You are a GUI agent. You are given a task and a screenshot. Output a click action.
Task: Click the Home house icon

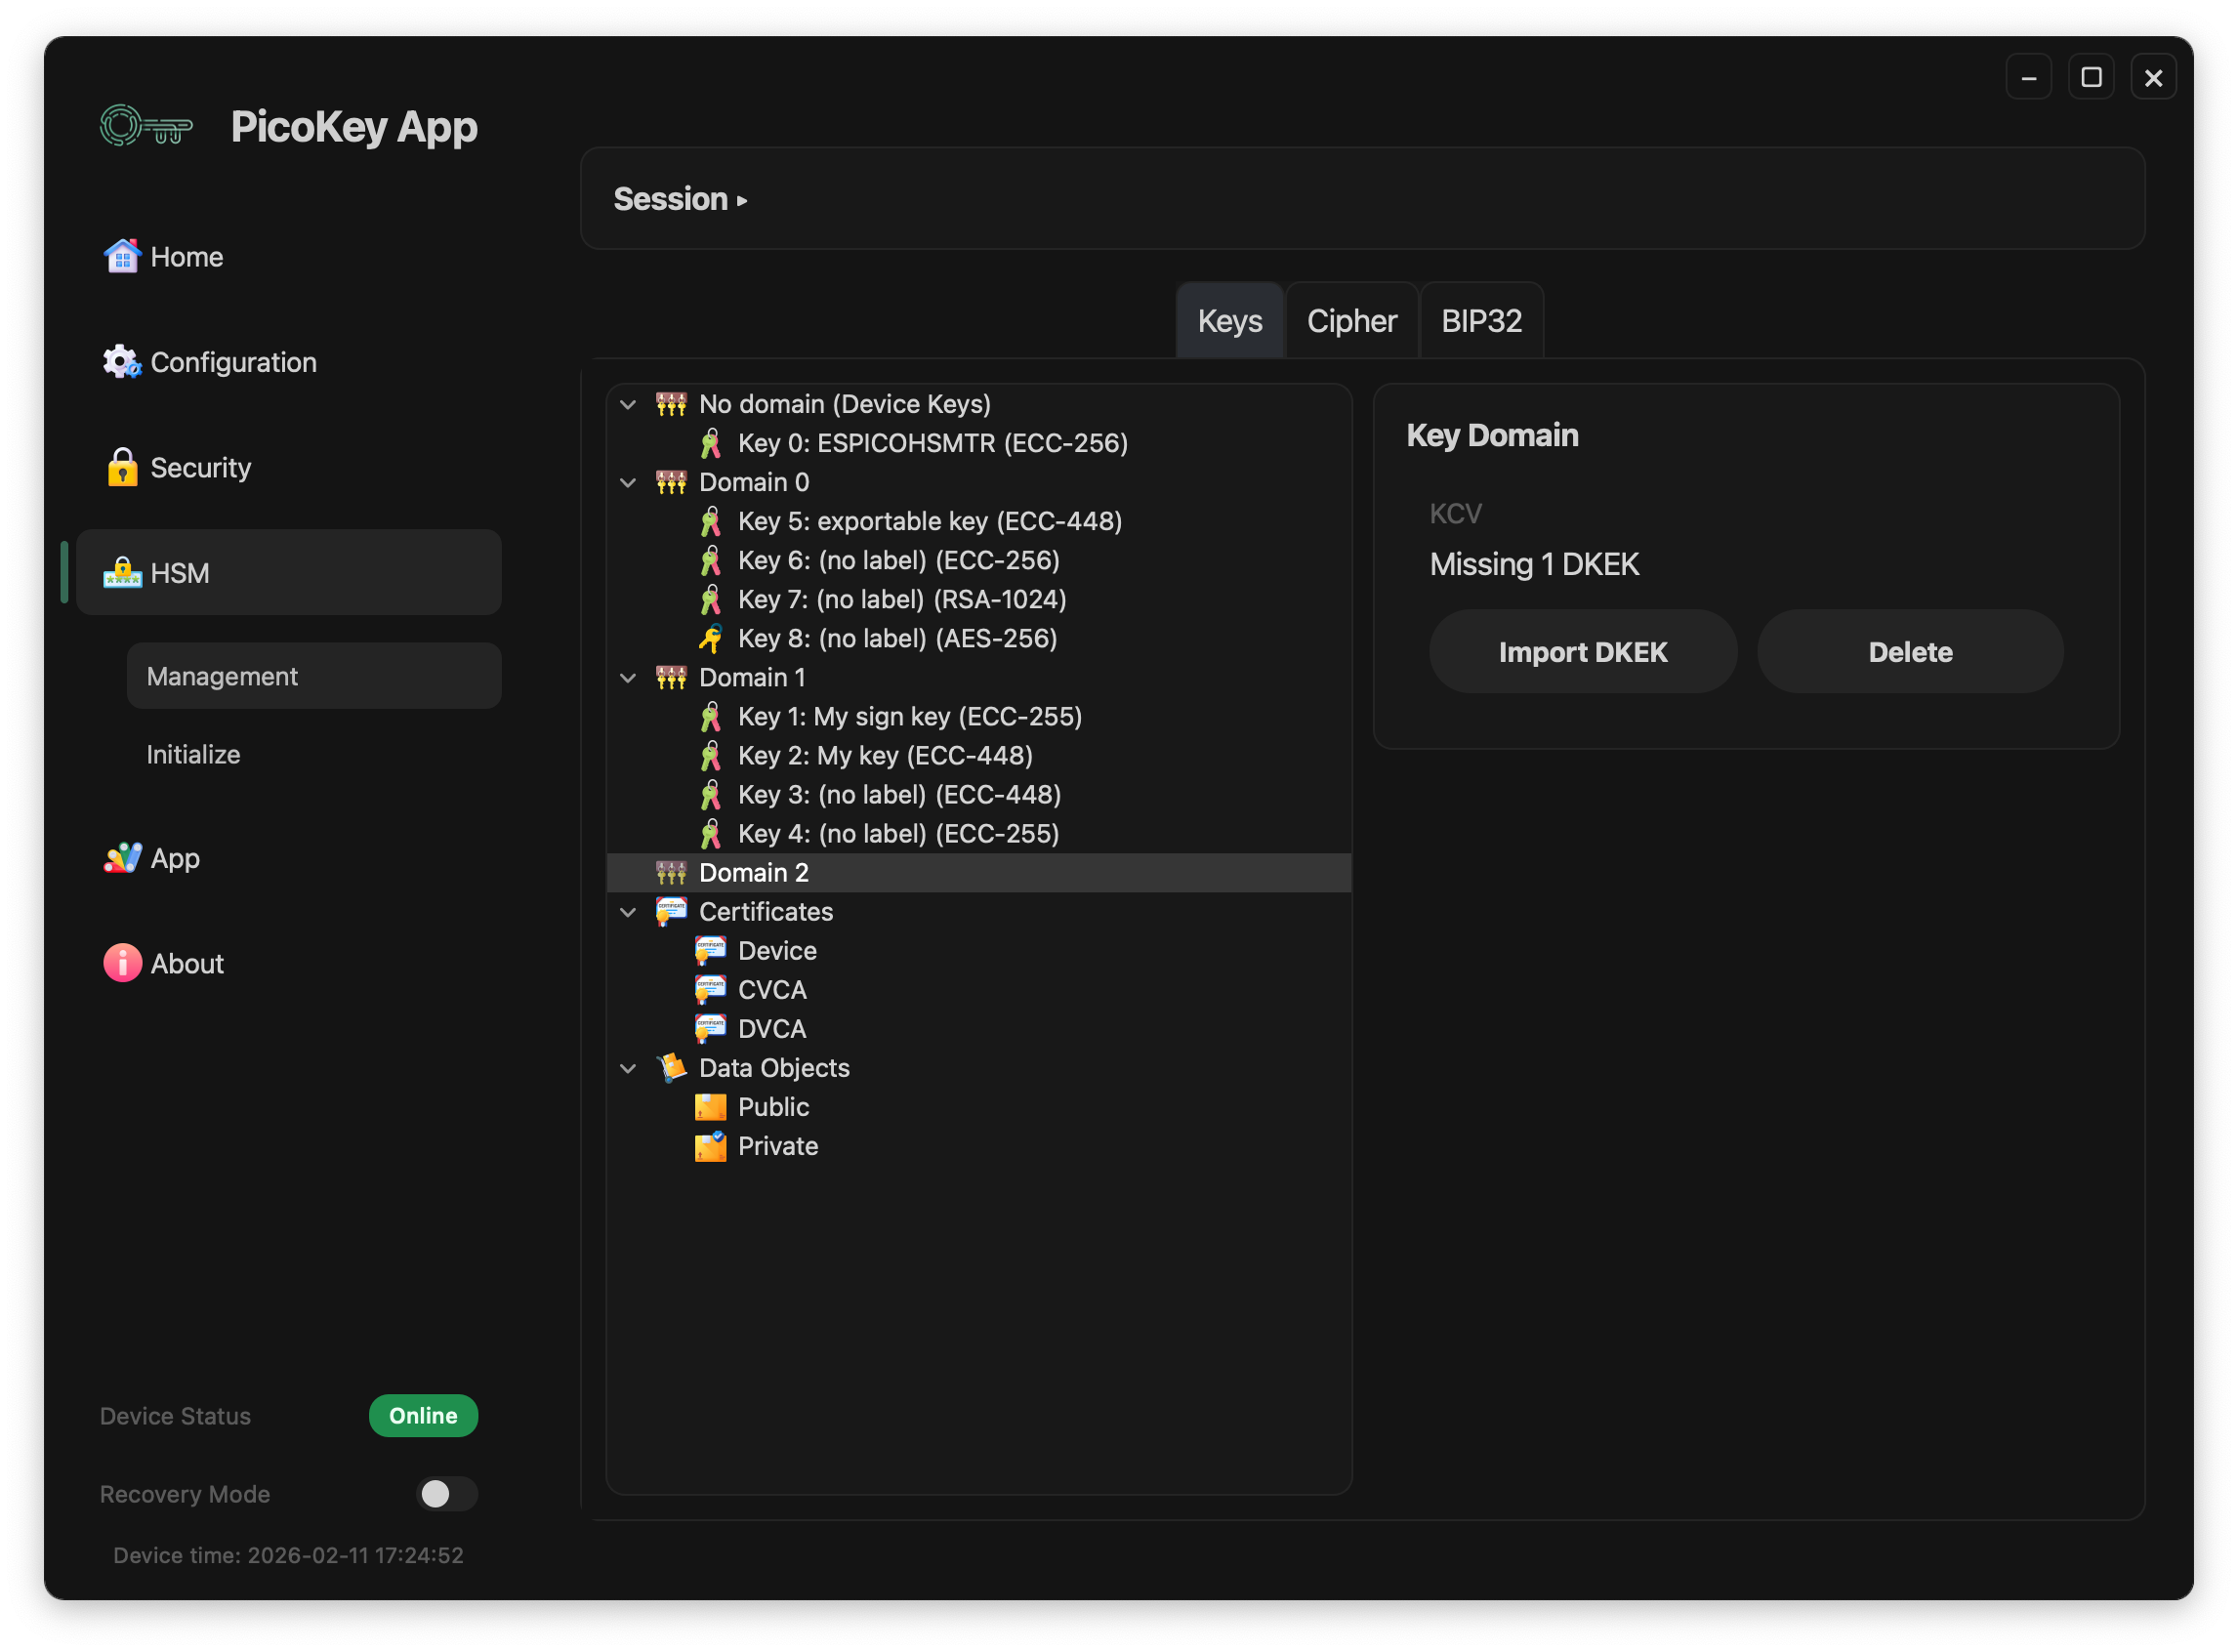point(122,256)
